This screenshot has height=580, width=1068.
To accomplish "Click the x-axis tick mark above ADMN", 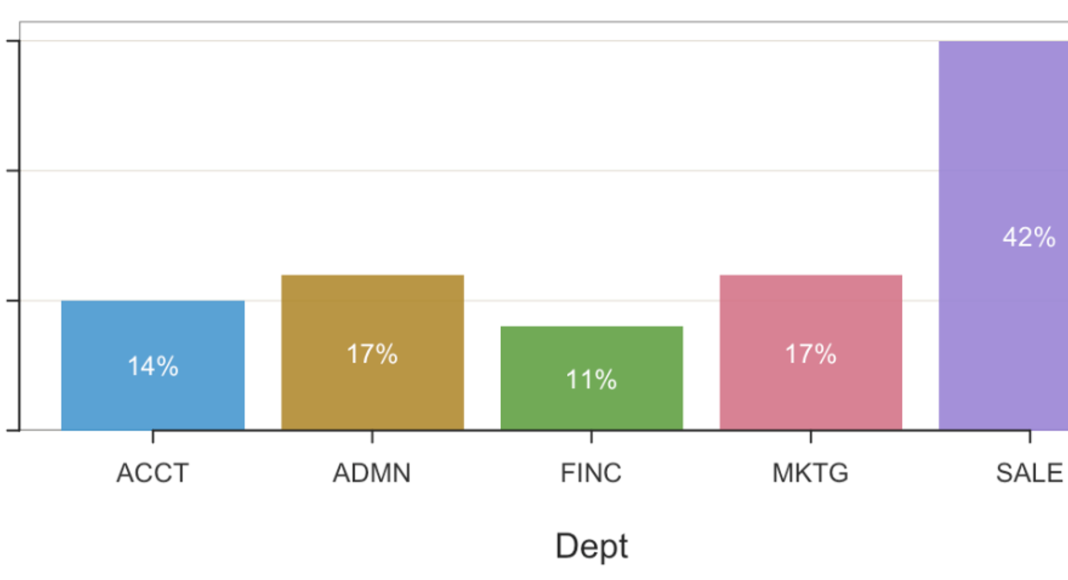I will pos(372,436).
